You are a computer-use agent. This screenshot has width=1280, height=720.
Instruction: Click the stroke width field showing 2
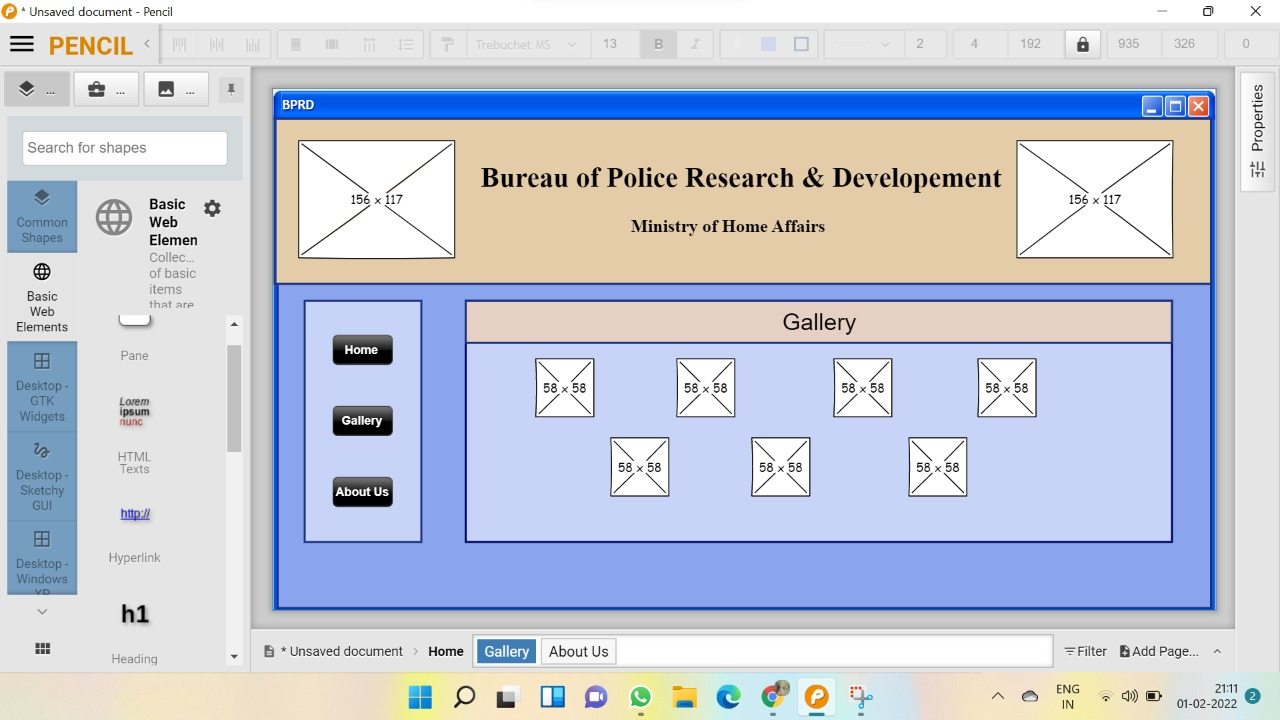[924, 44]
